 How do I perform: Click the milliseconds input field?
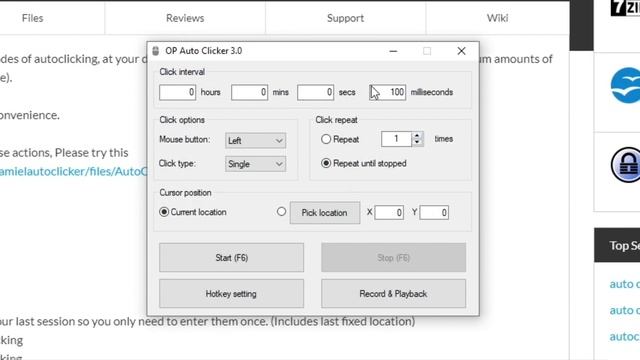click(x=388, y=92)
